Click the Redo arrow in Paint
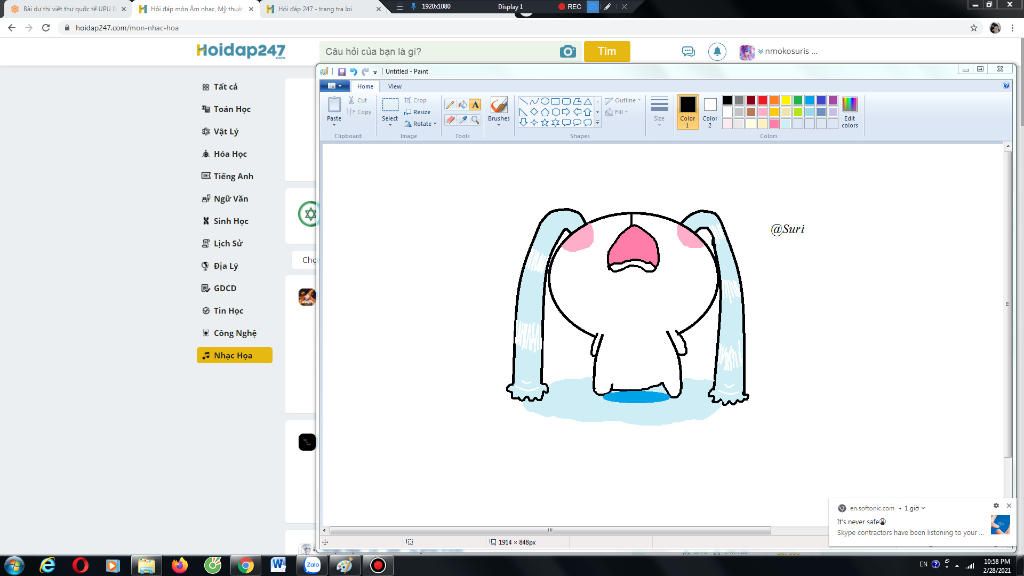Image resolution: width=1024 pixels, height=576 pixels. click(365, 71)
